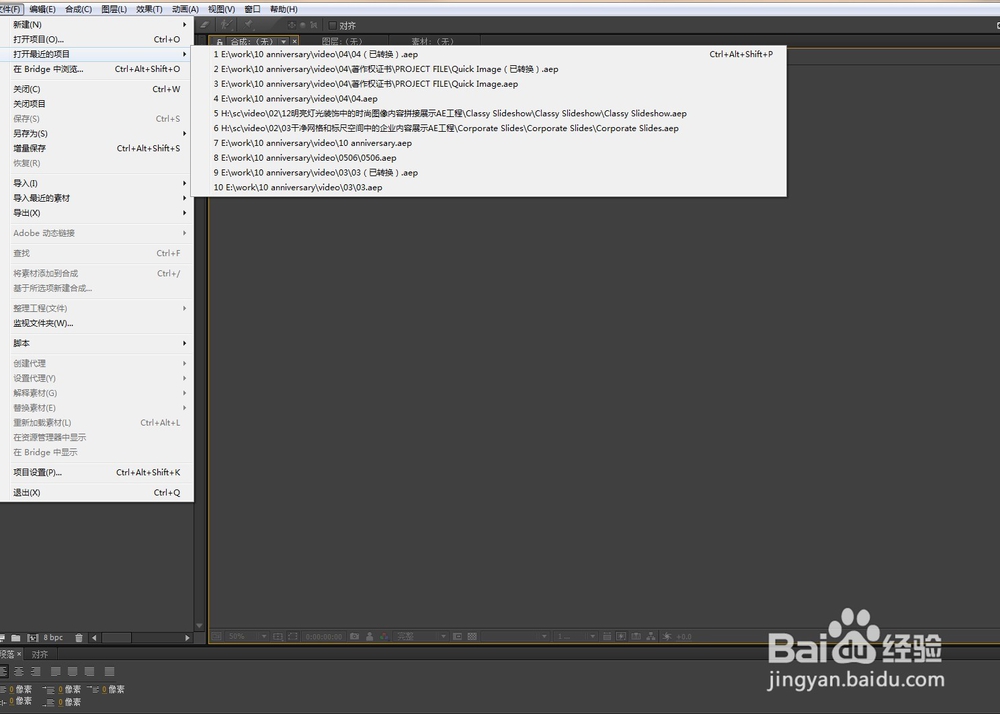Select the Roto Brush tool
Viewport: 1000px width, 714px height.
226,25
